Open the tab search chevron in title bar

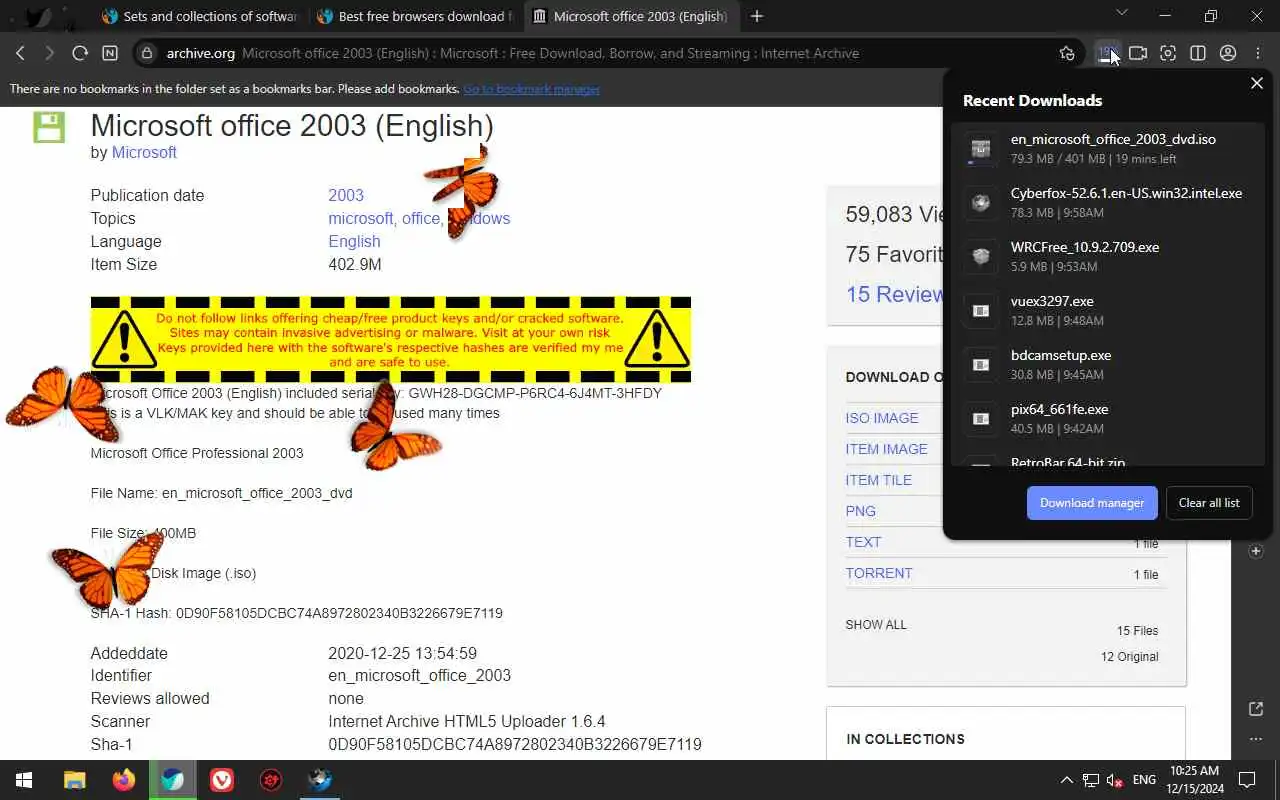(1121, 14)
